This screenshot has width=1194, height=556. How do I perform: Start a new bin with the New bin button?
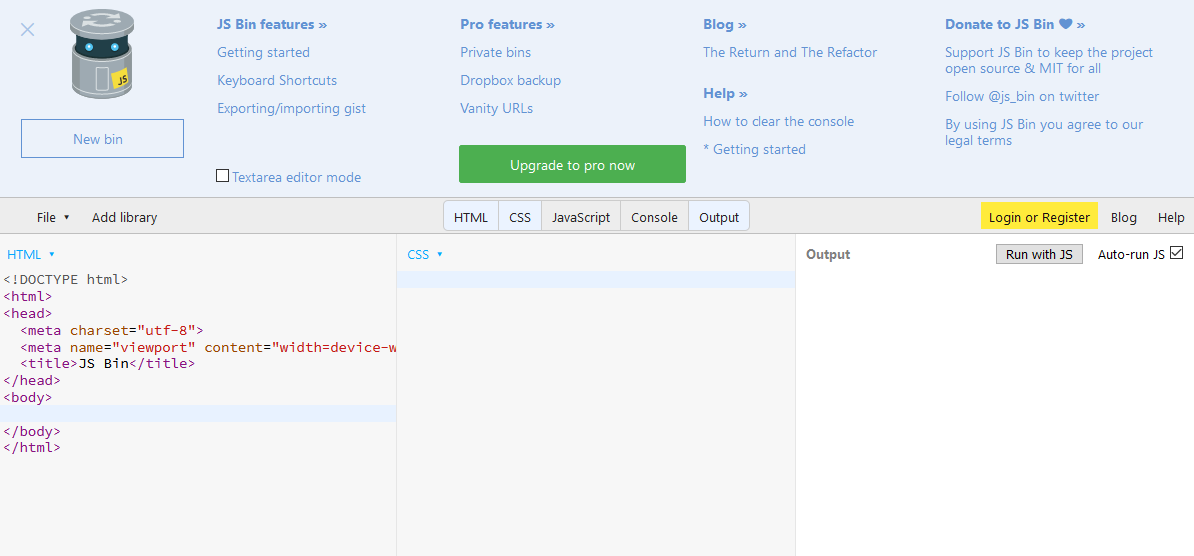click(102, 139)
